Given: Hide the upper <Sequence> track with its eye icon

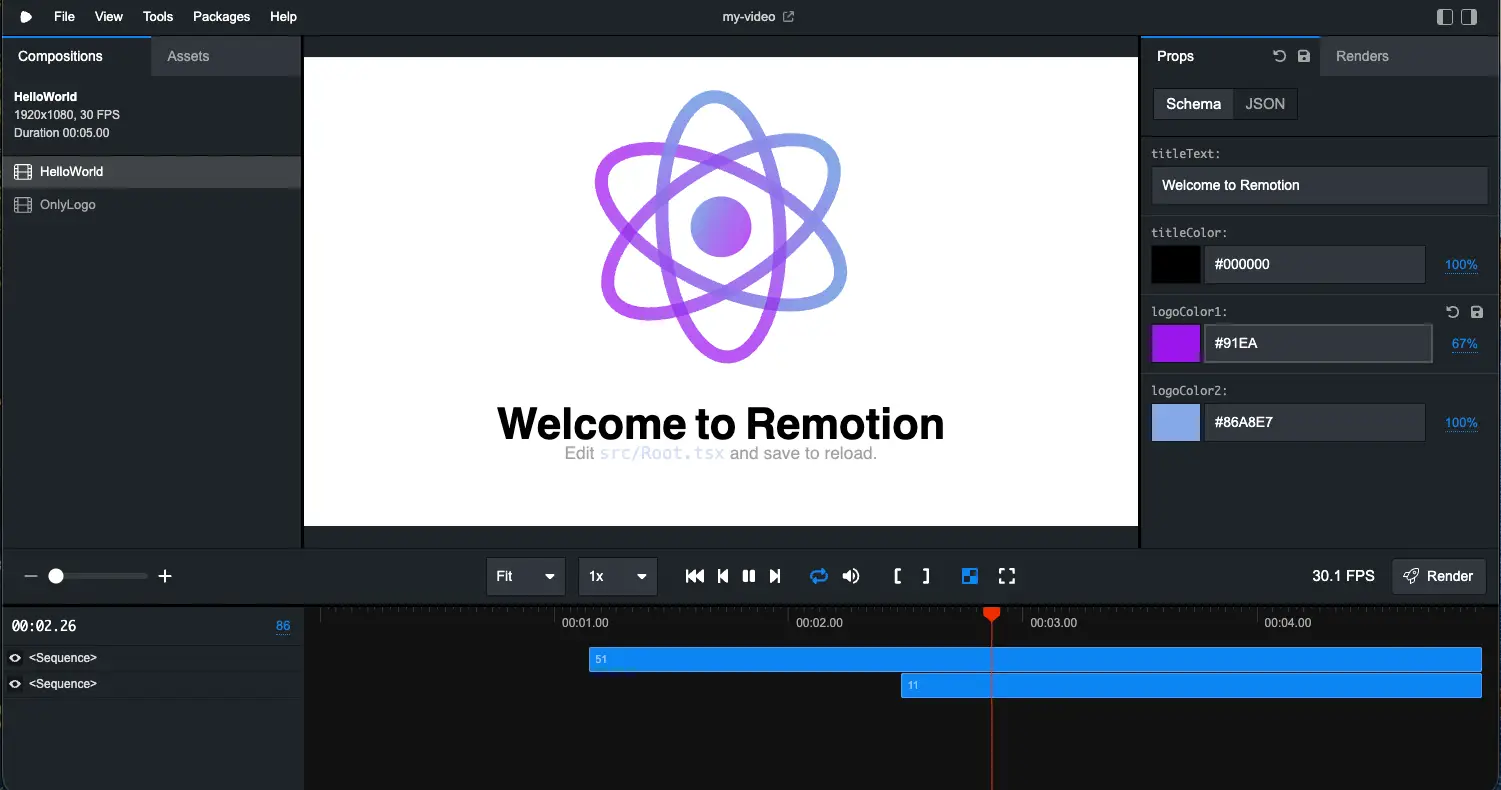Looking at the screenshot, I should coord(15,658).
